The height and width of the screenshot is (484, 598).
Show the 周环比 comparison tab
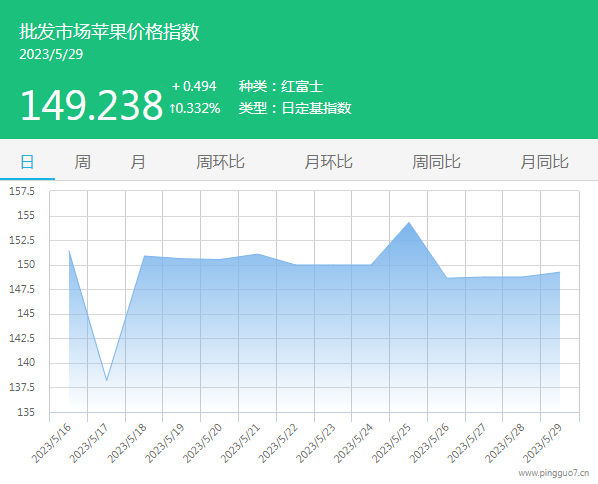(220, 162)
